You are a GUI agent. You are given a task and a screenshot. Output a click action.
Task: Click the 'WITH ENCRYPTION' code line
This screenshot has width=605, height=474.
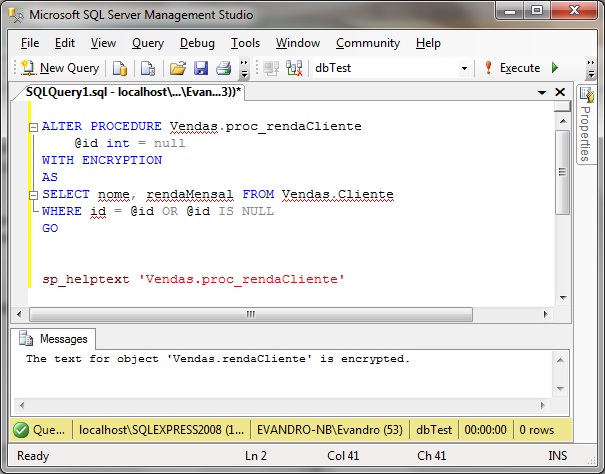click(102, 160)
